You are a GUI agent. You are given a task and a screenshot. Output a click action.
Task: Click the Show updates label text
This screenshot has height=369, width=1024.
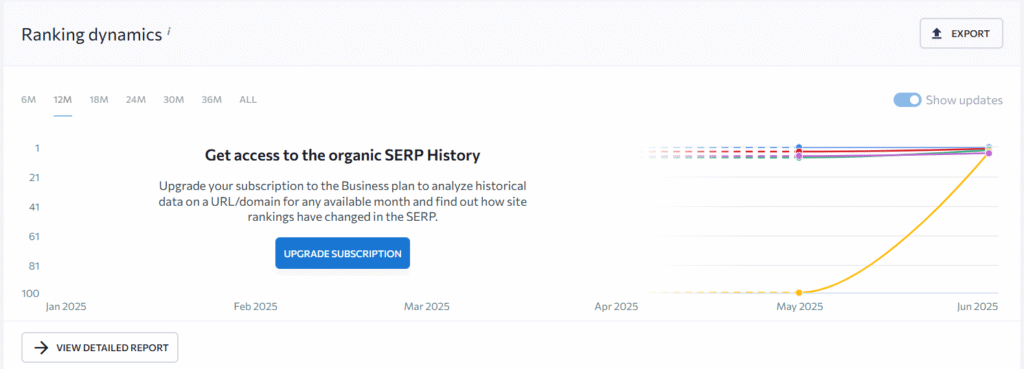click(x=964, y=100)
